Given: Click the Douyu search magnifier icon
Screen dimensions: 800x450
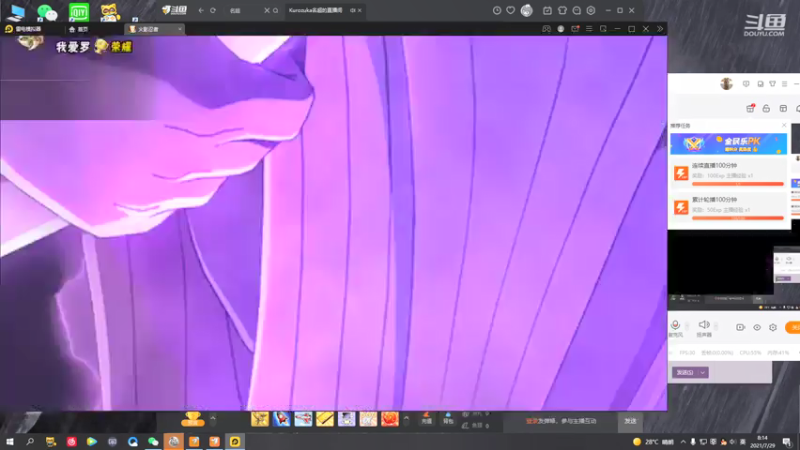Looking at the screenshot, I should [276, 10].
